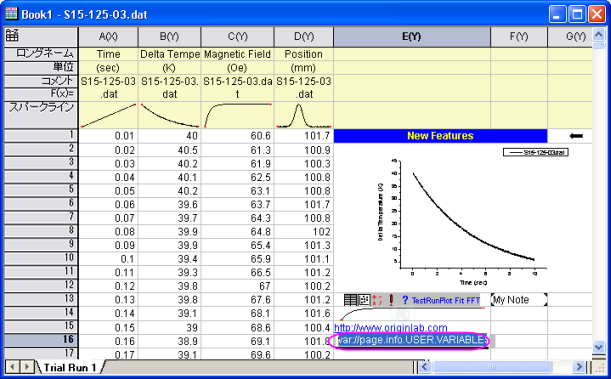Image resolution: width=611 pixels, height=379 pixels.
Task: Click the var://page.info.USER.VARIABLES cell
Action: pyautogui.click(x=412, y=340)
